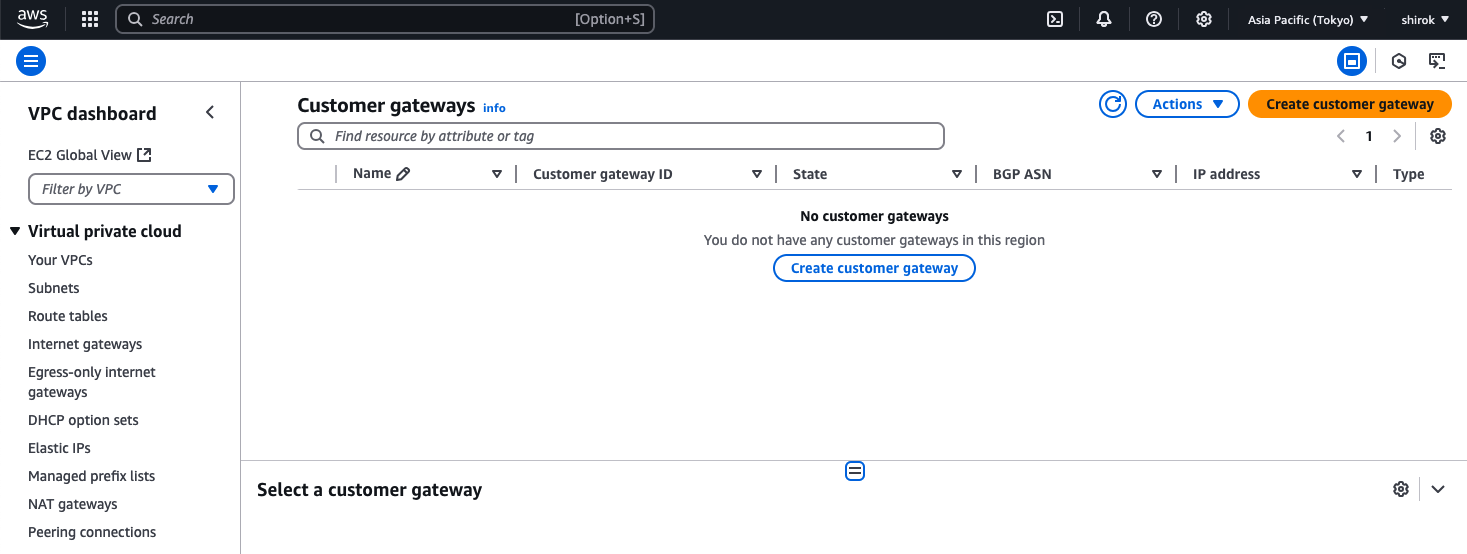Open table preferences gear icon
The image size is (1467, 554).
(x=1438, y=136)
